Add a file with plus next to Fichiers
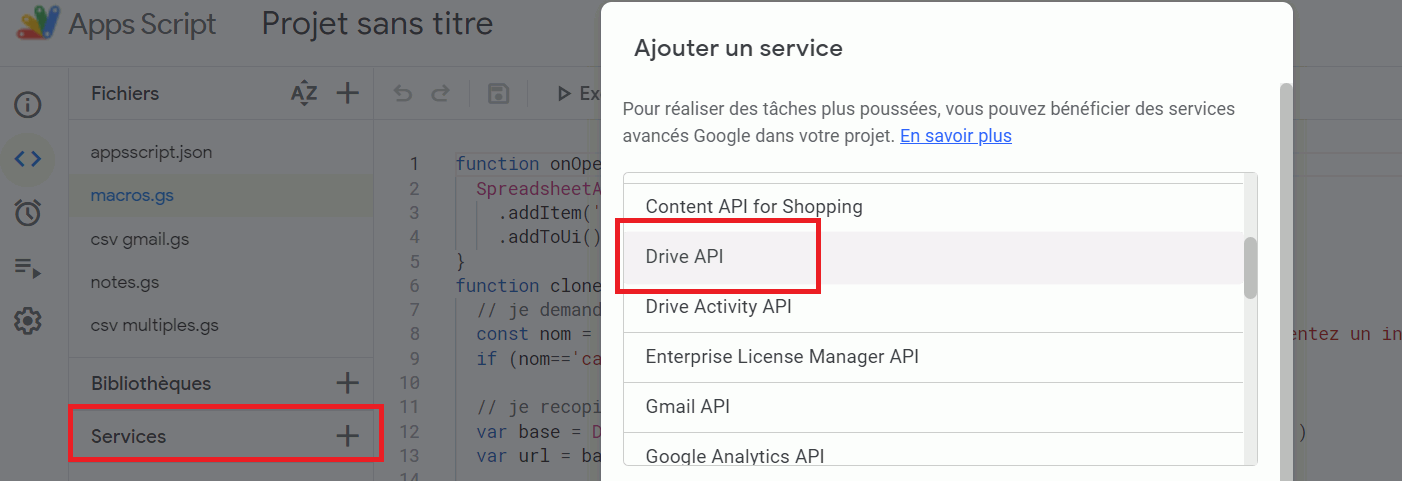 (x=347, y=93)
